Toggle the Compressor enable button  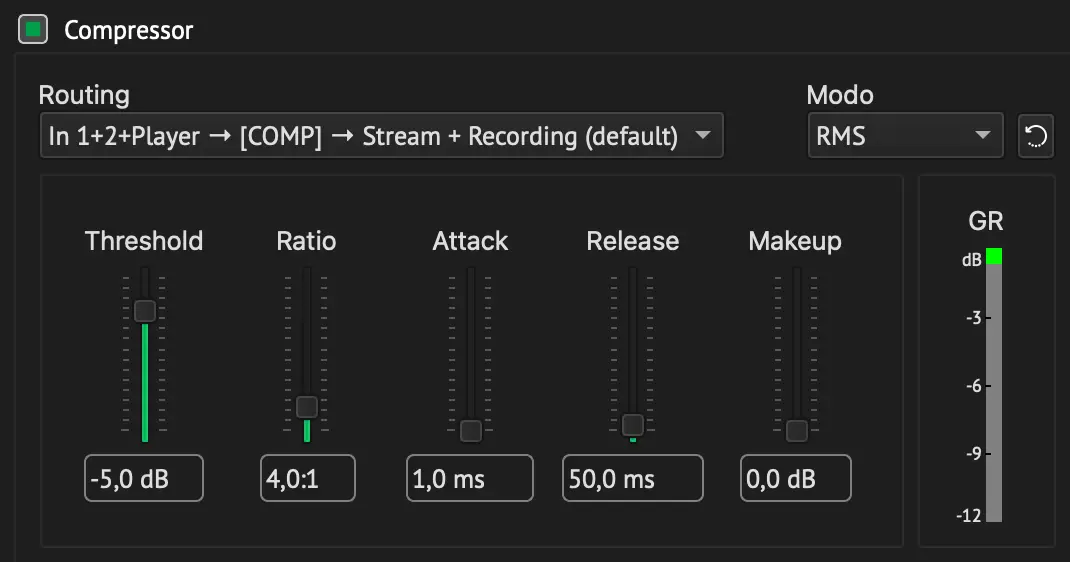point(33,29)
